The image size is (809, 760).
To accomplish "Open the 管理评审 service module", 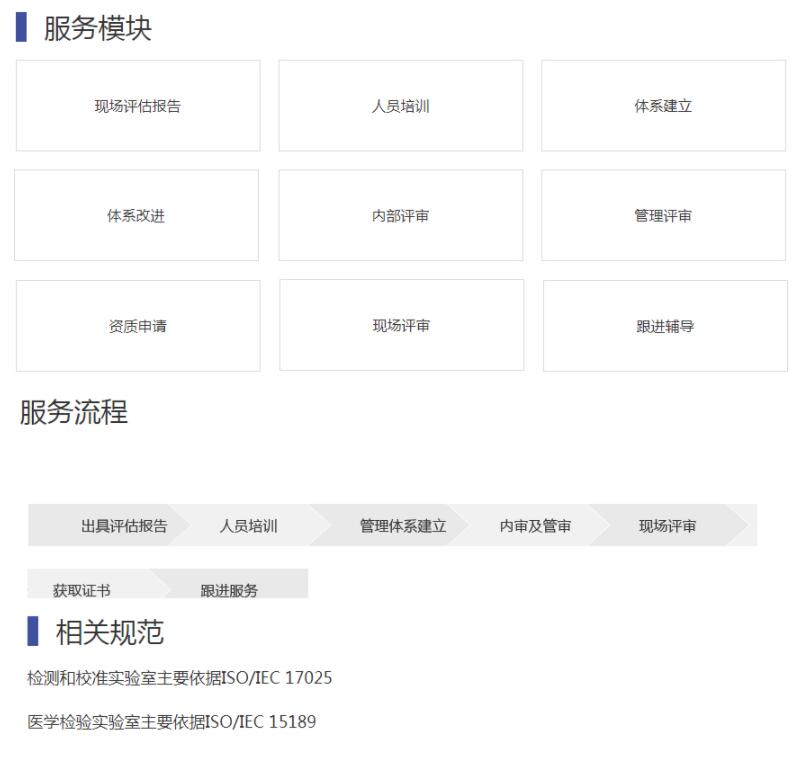I will click(x=663, y=216).
